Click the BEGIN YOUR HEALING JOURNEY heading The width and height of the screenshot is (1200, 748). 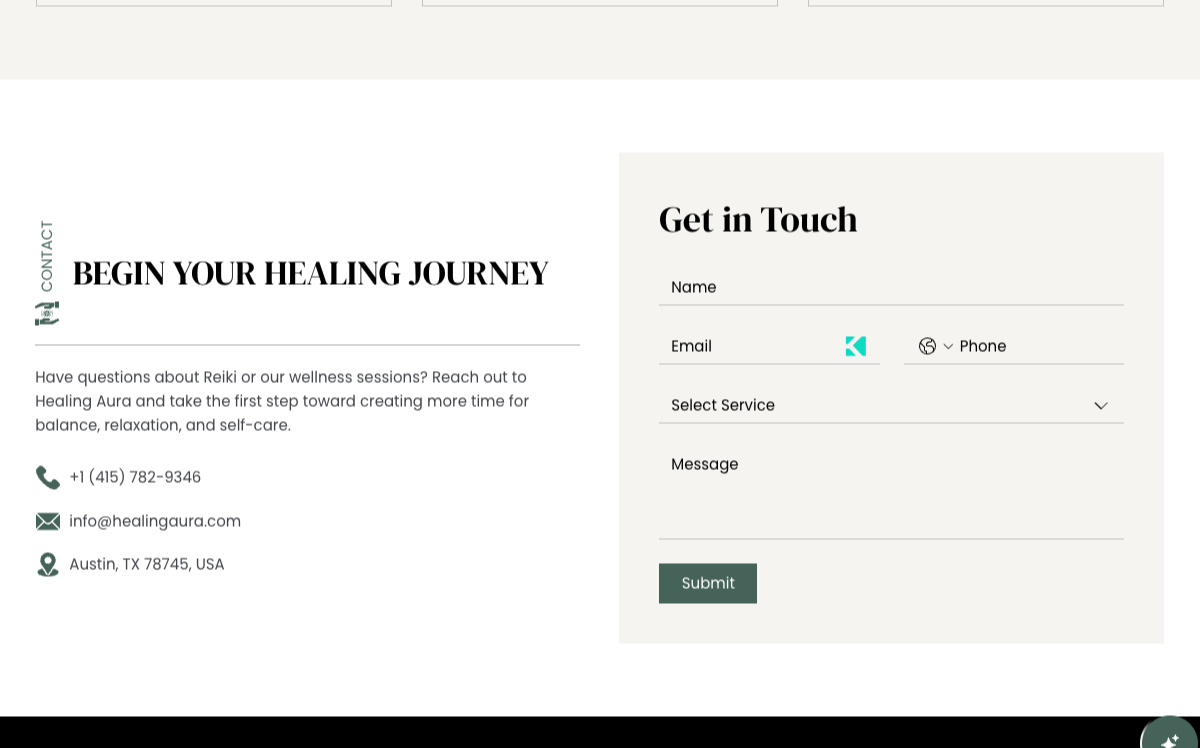tap(310, 273)
